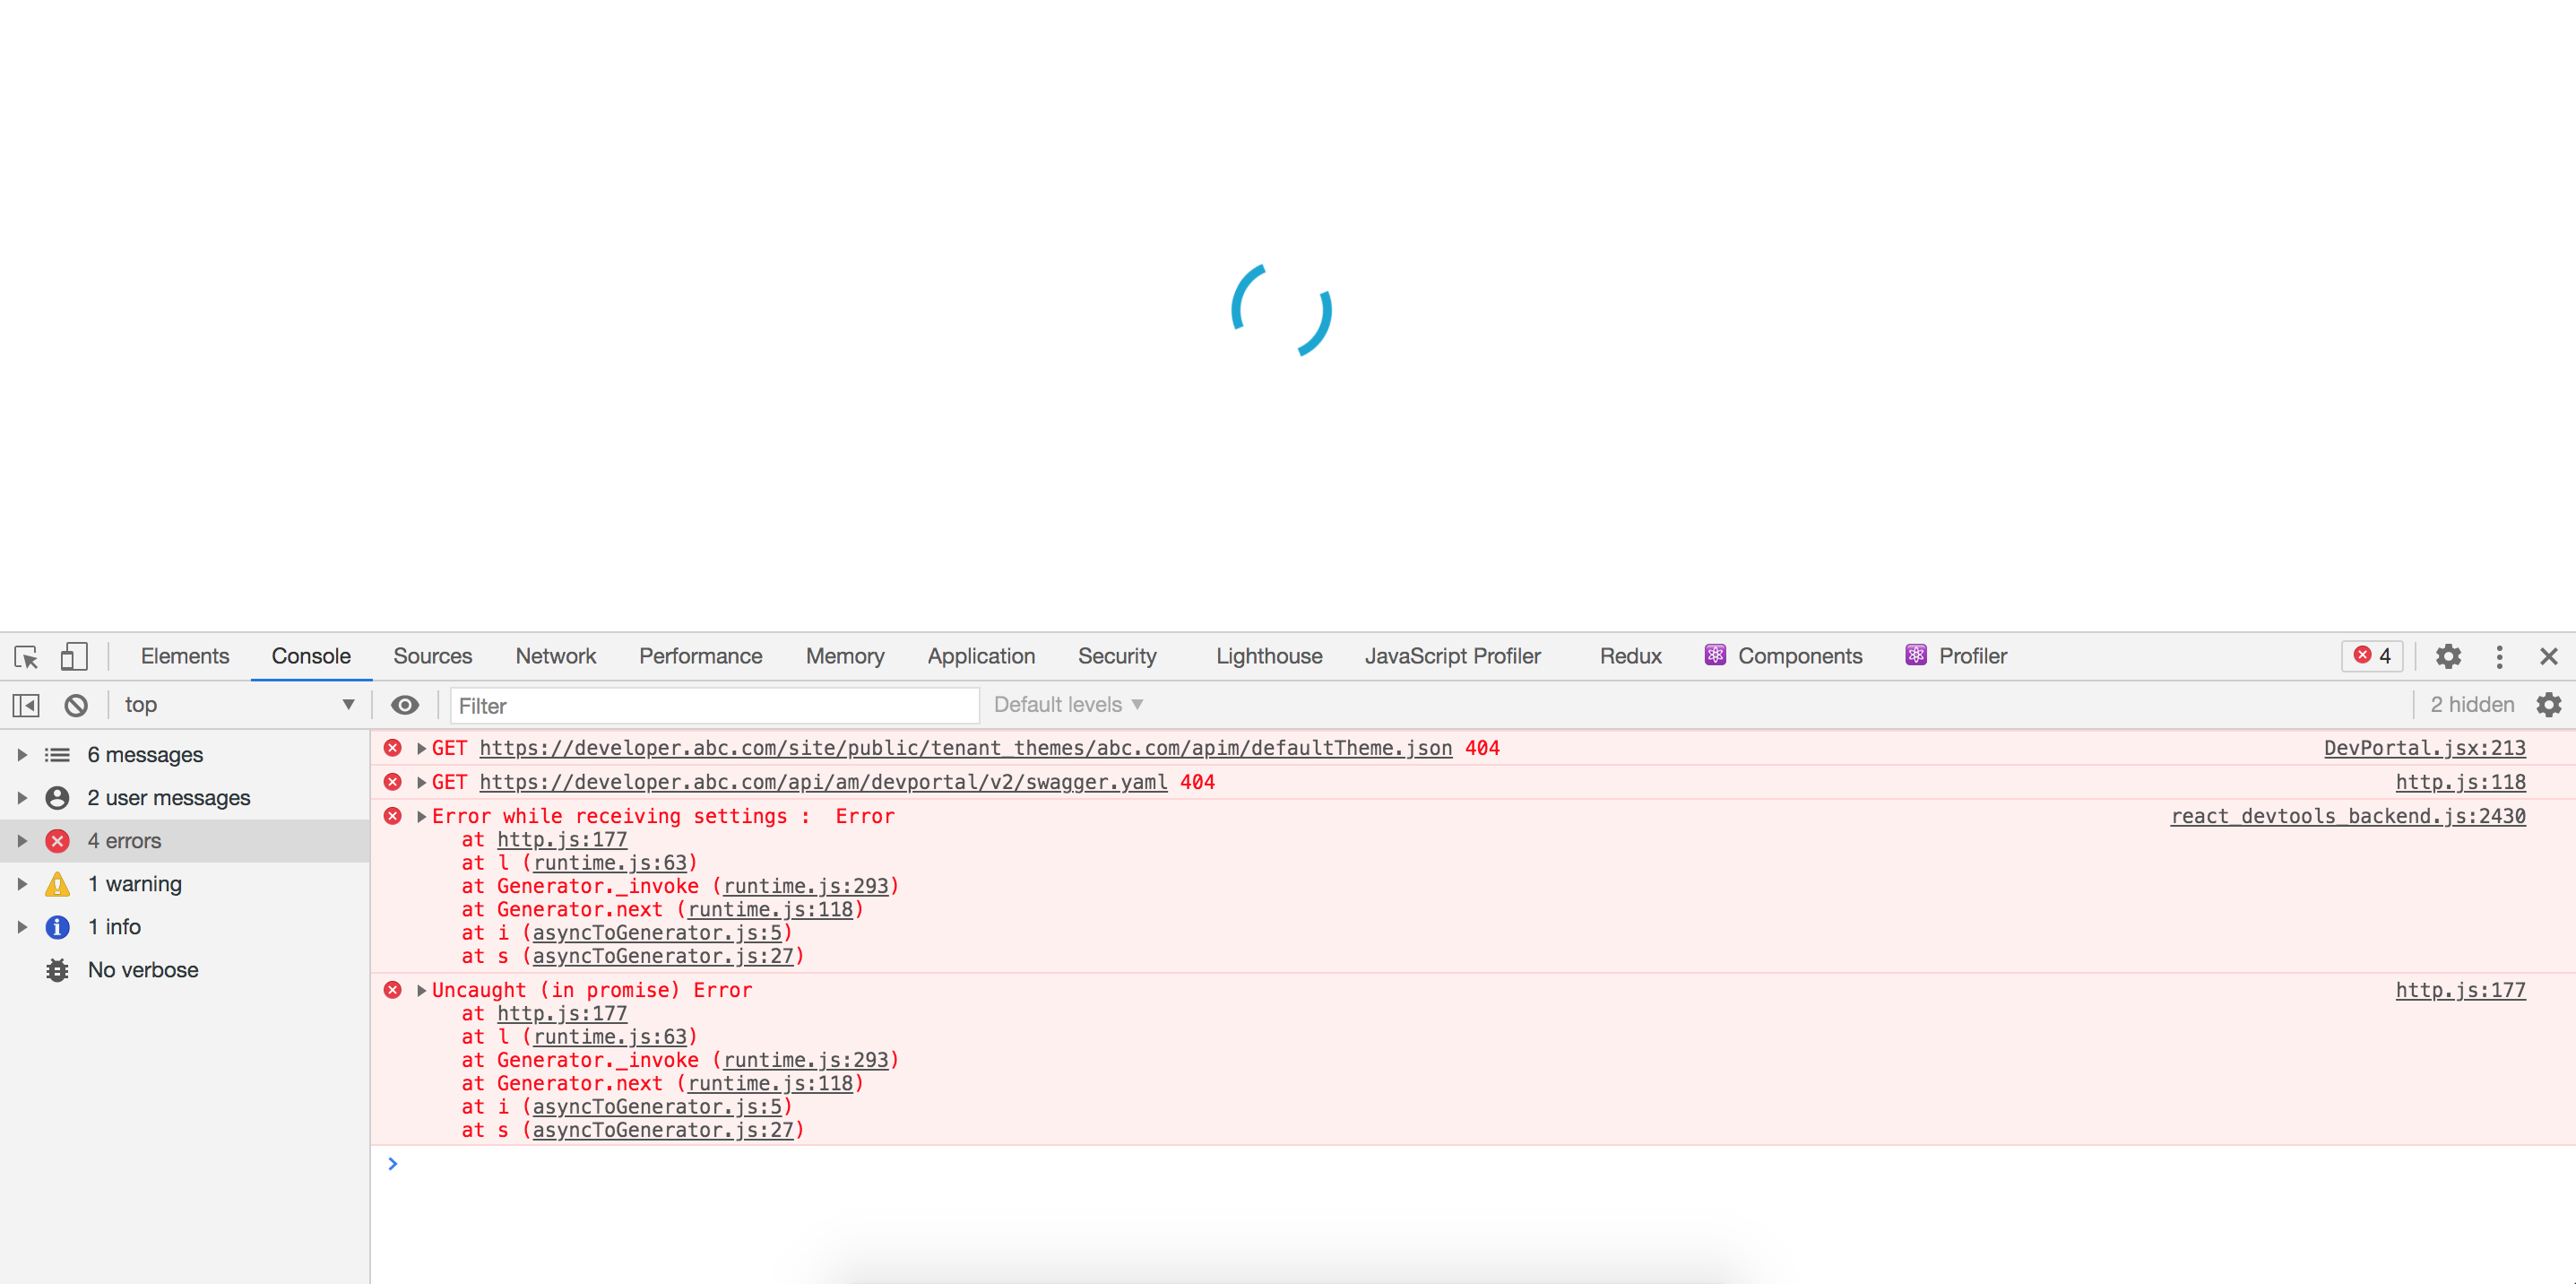Click the console prompt to type a command
2576x1284 pixels.
[700, 1163]
